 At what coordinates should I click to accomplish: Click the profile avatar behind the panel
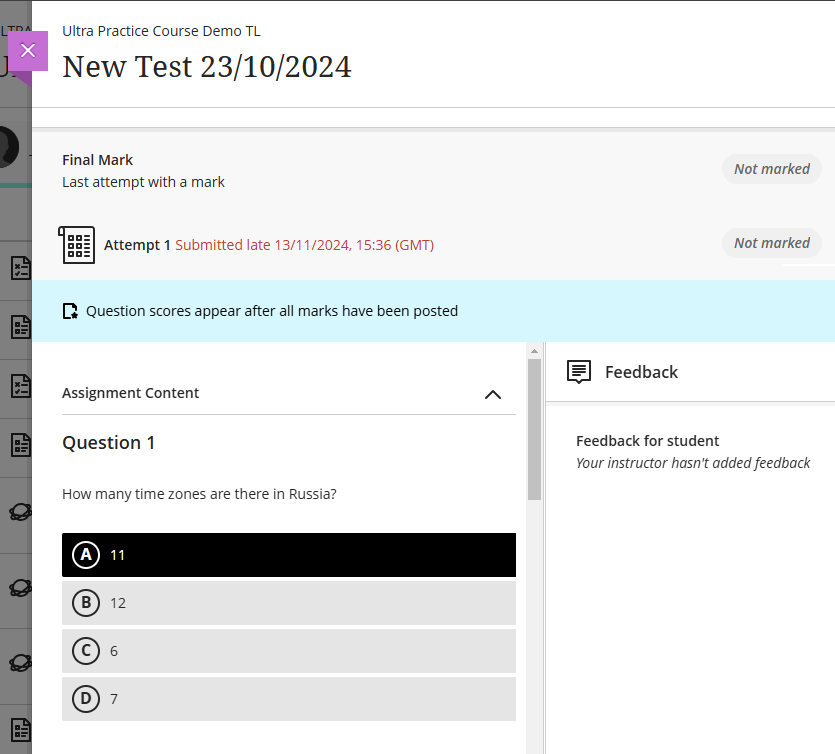[x=10, y=147]
